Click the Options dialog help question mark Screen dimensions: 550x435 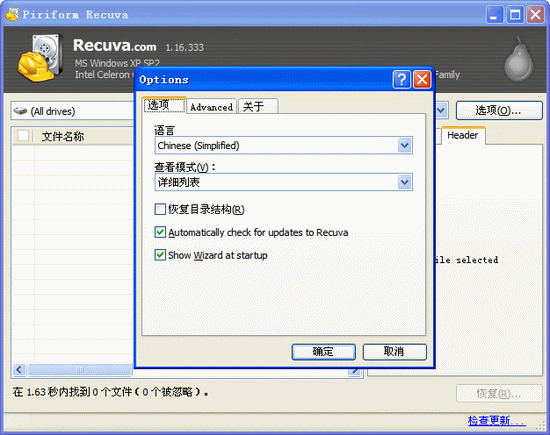coord(401,80)
